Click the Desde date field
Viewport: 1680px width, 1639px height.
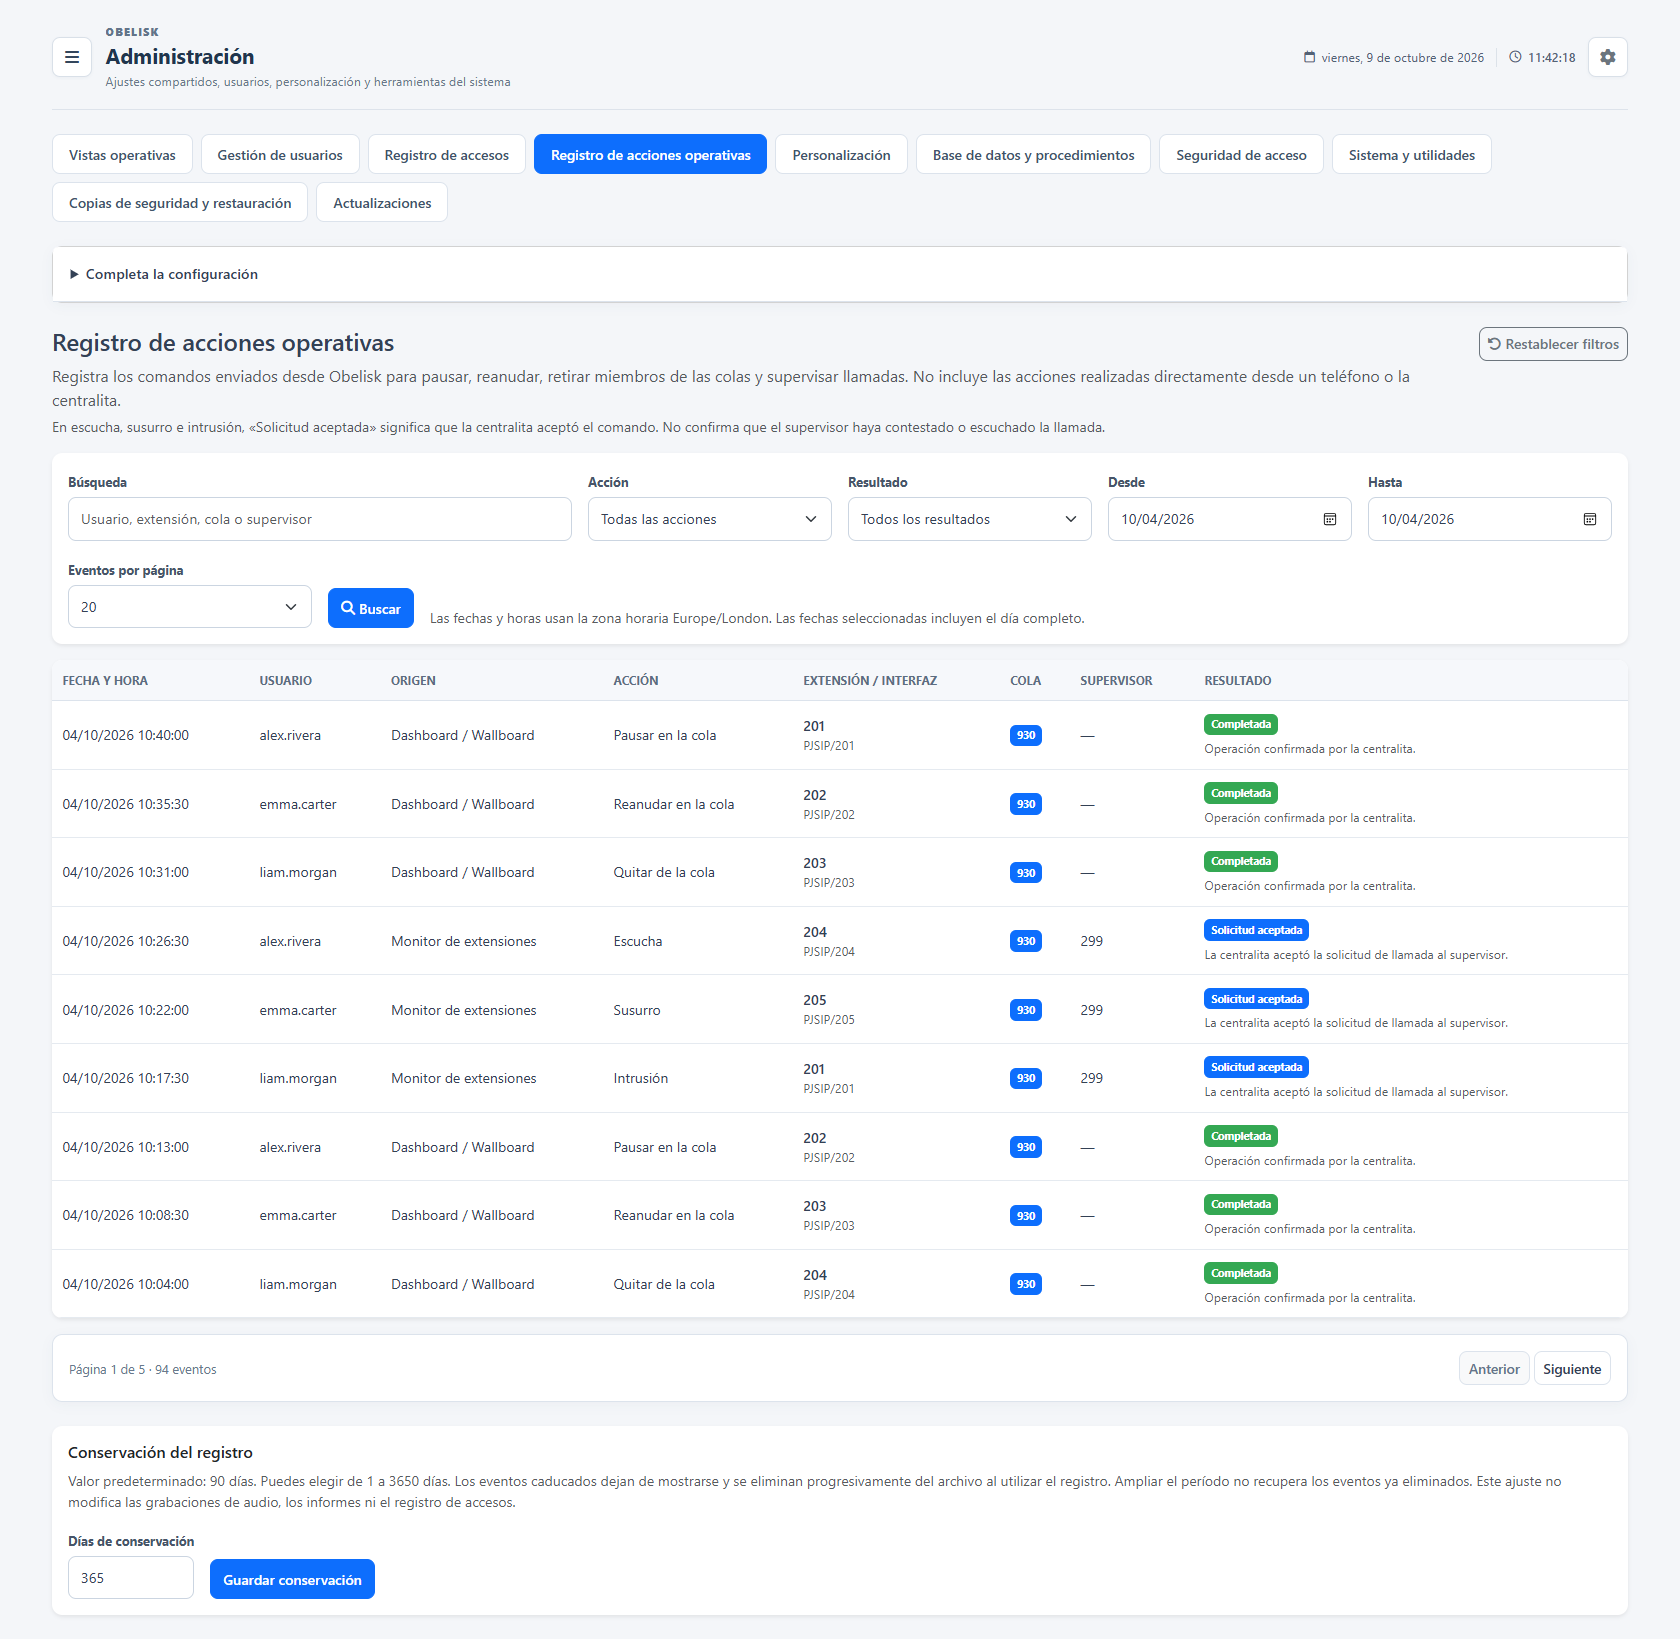click(x=1229, y=519)
